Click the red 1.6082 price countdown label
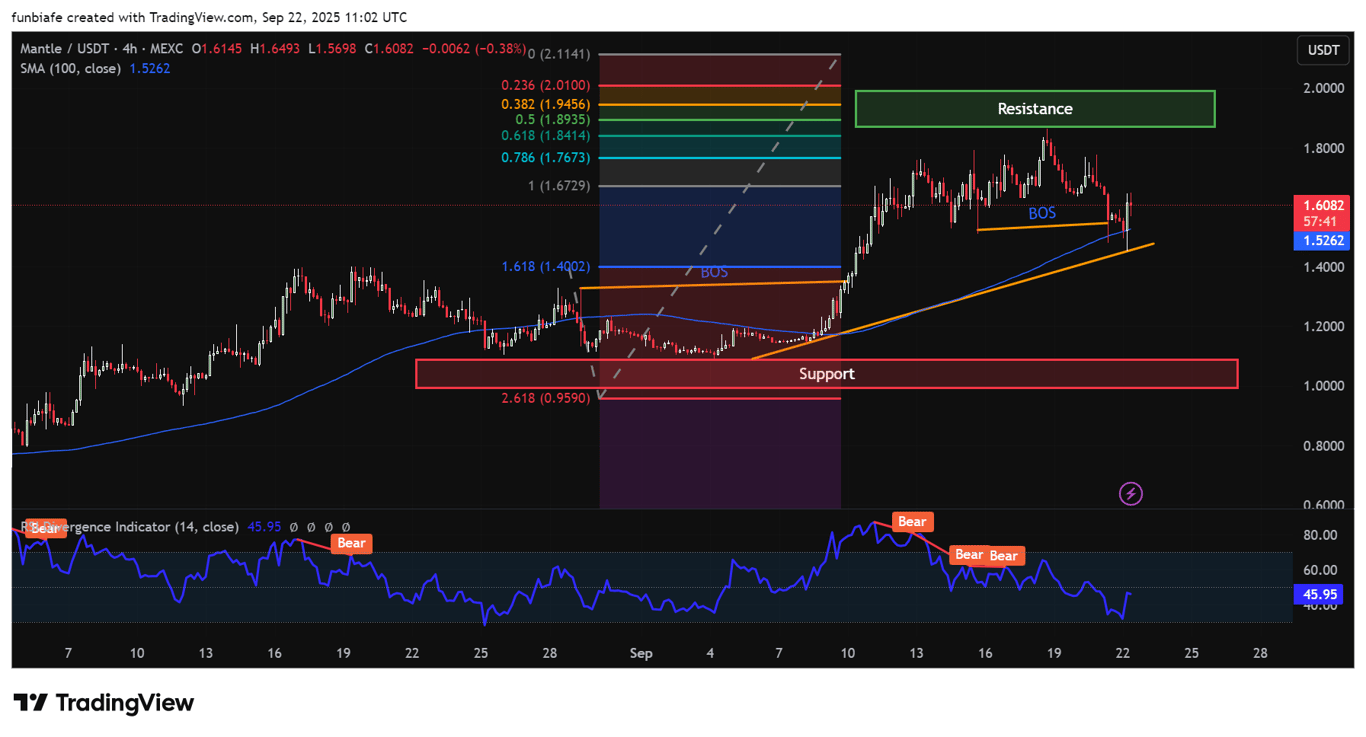 (1322, 212)
